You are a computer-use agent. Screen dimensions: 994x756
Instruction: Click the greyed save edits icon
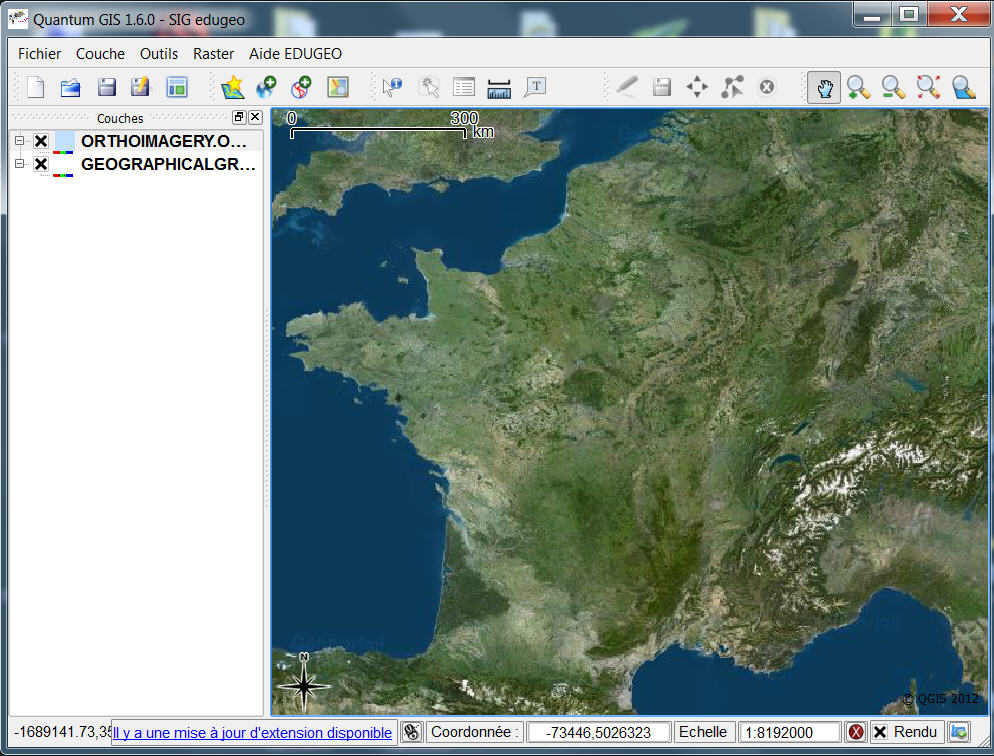pos(662,87)
